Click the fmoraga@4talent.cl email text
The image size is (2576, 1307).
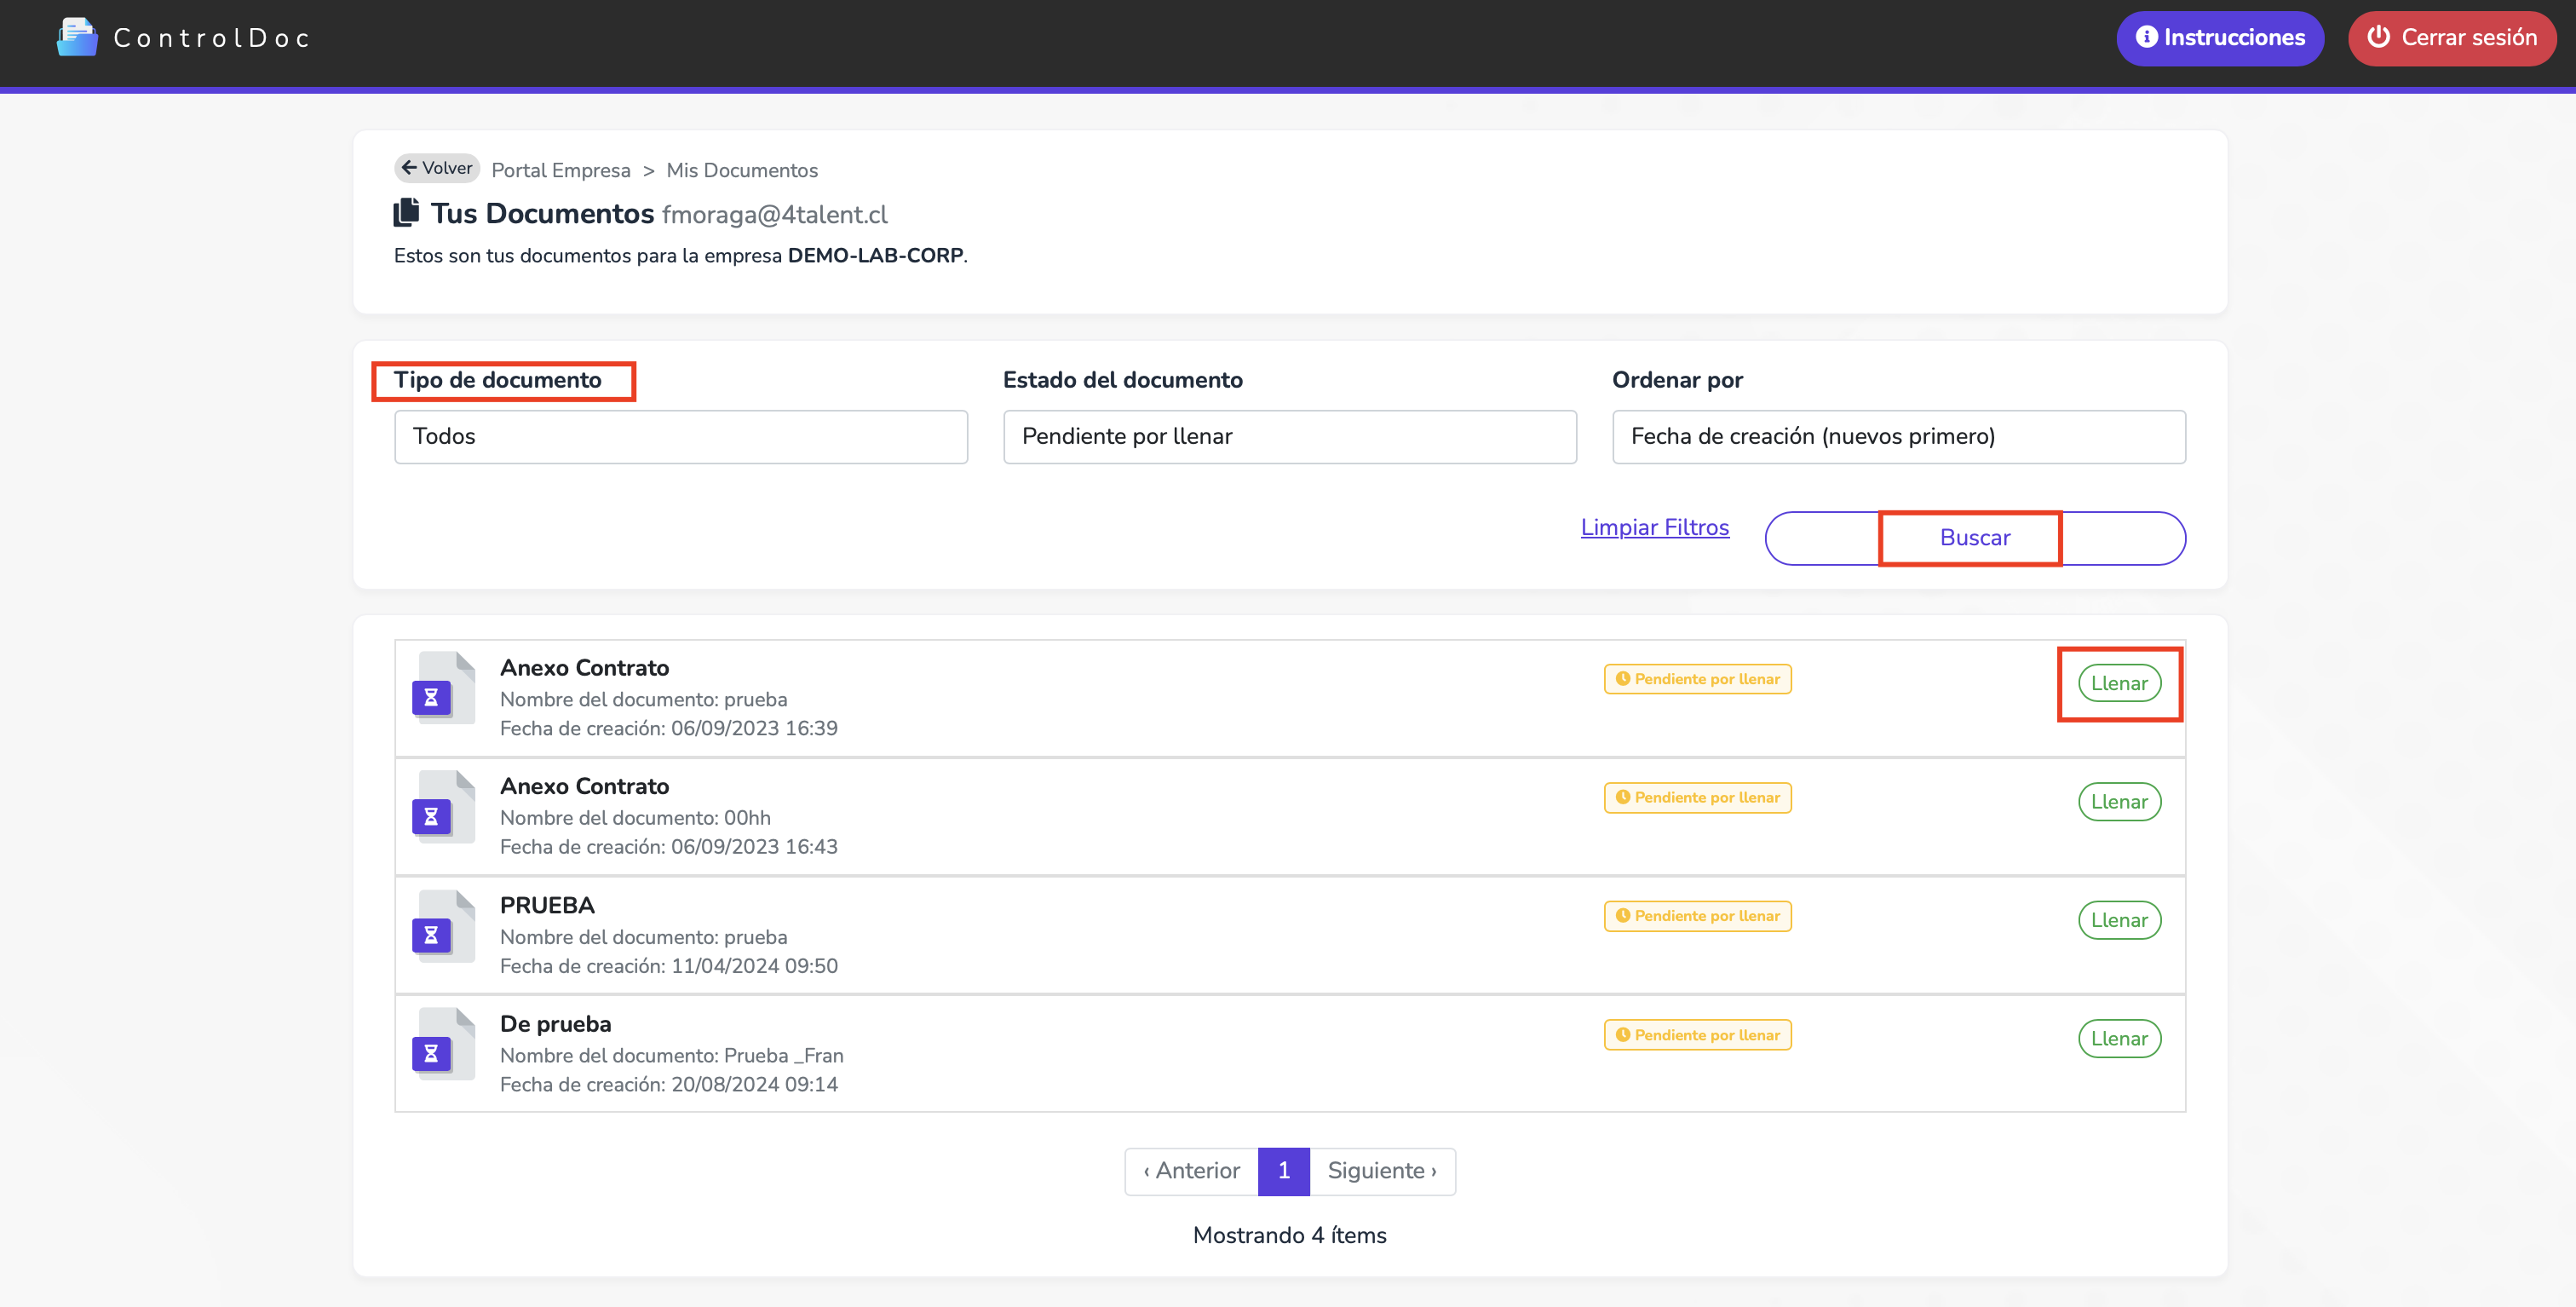click(x=774, y=215)
